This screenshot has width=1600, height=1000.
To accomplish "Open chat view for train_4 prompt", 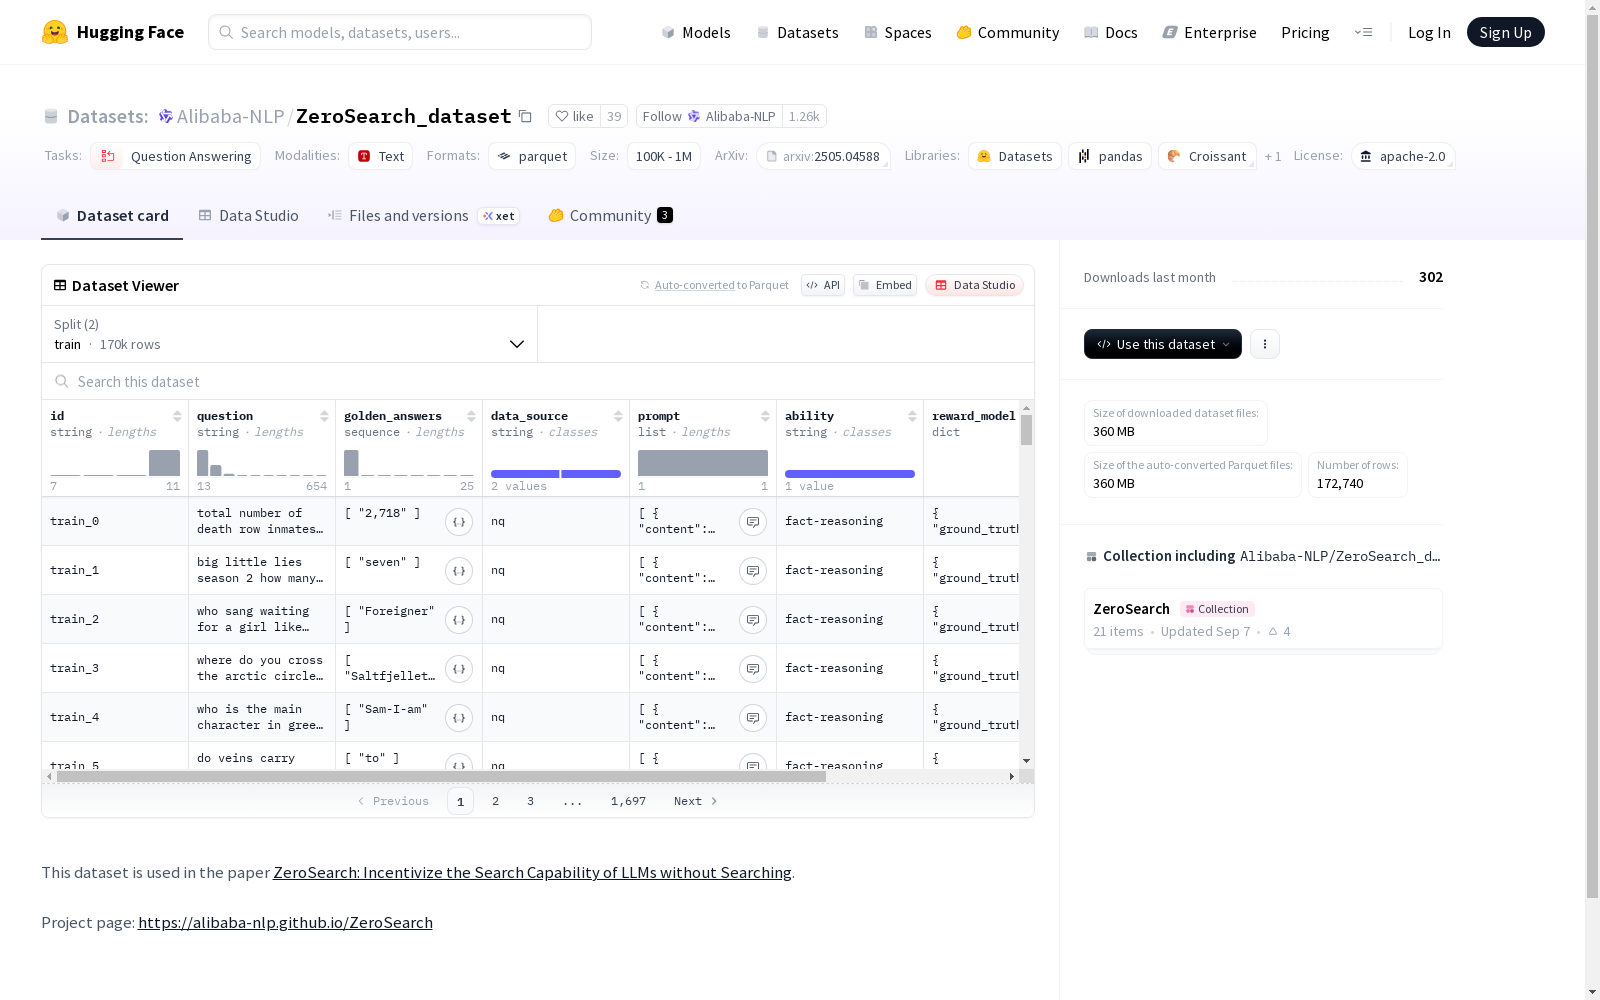I will pos(753,717).
